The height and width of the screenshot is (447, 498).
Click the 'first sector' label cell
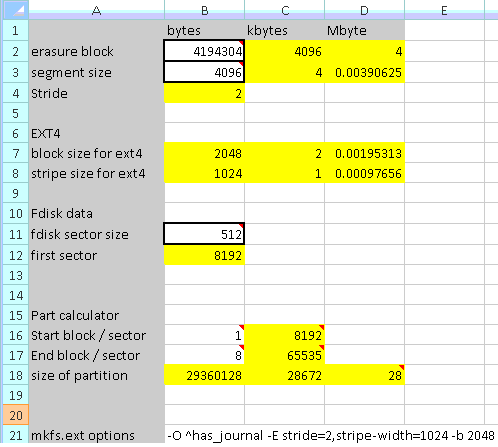[96, 255]
